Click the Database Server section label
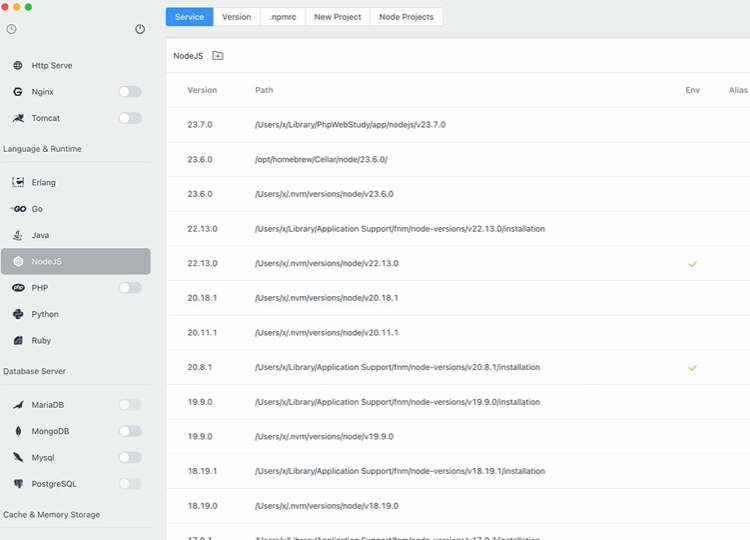Screen dimensions: 750x540 34,371
